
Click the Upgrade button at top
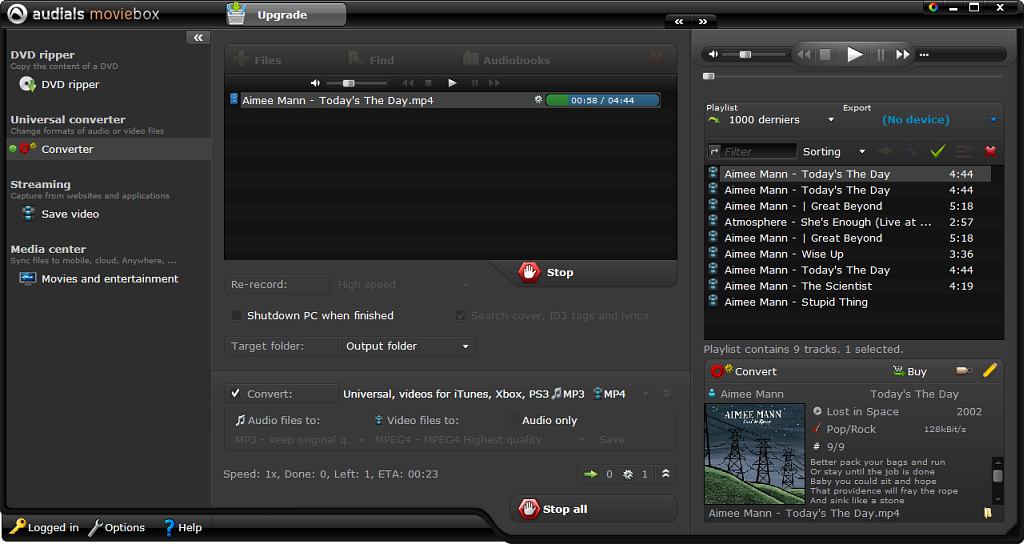coord(286,14)
